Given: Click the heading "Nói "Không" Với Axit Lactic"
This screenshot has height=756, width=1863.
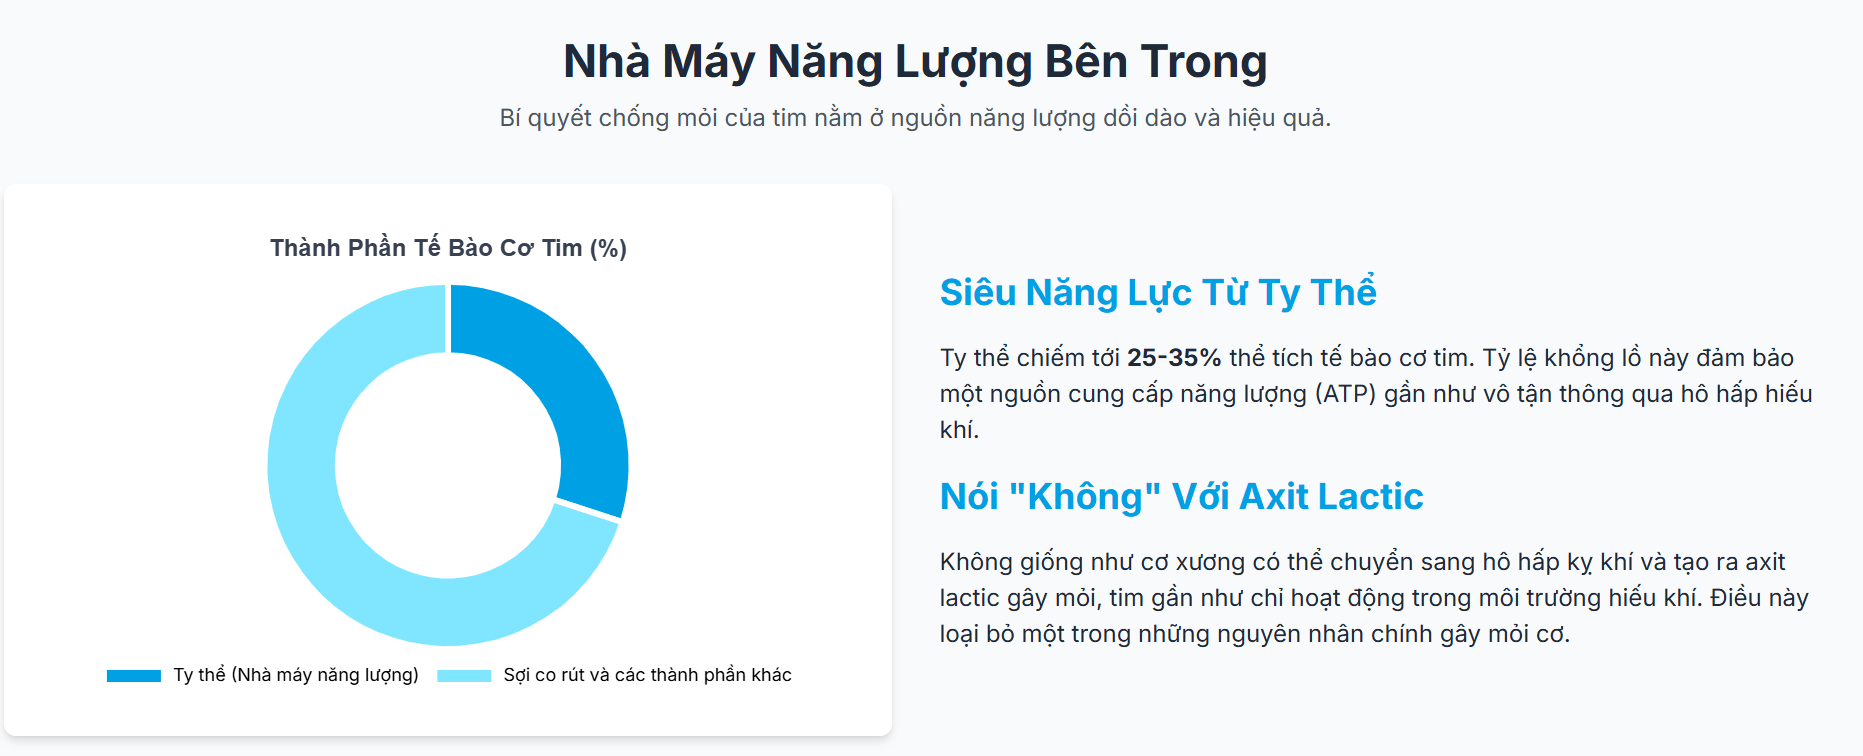Looking at the screenshot, I should [x=1181, y=496].
